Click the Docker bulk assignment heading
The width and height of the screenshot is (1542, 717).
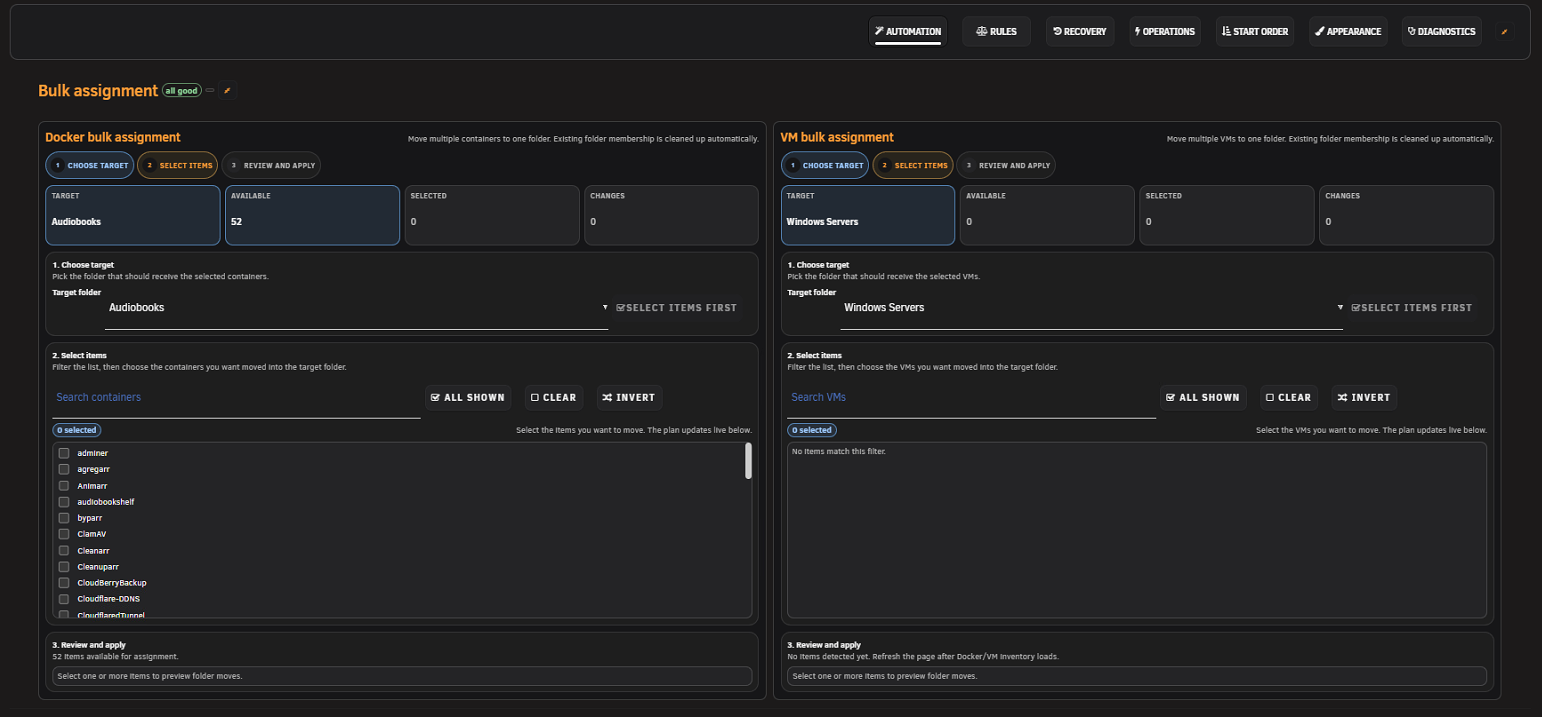[113, 137]
